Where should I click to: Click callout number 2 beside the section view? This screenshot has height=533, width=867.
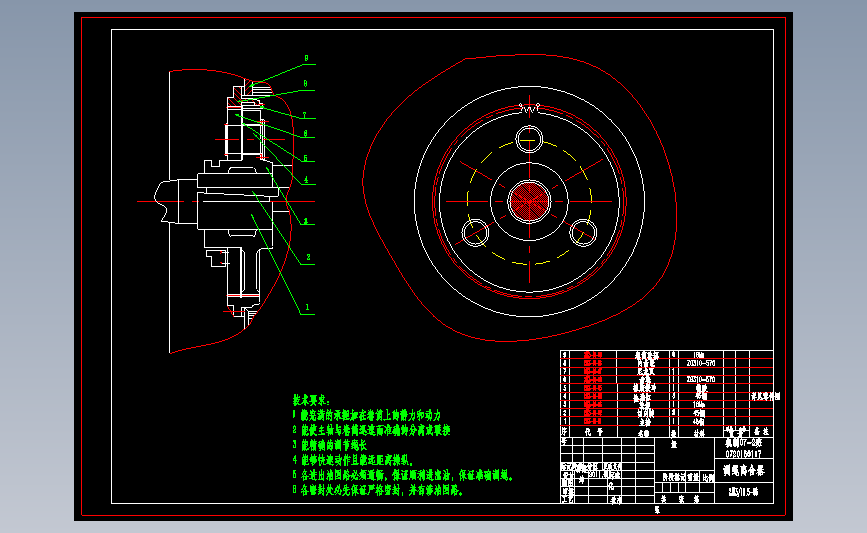[x=308, y=257]
